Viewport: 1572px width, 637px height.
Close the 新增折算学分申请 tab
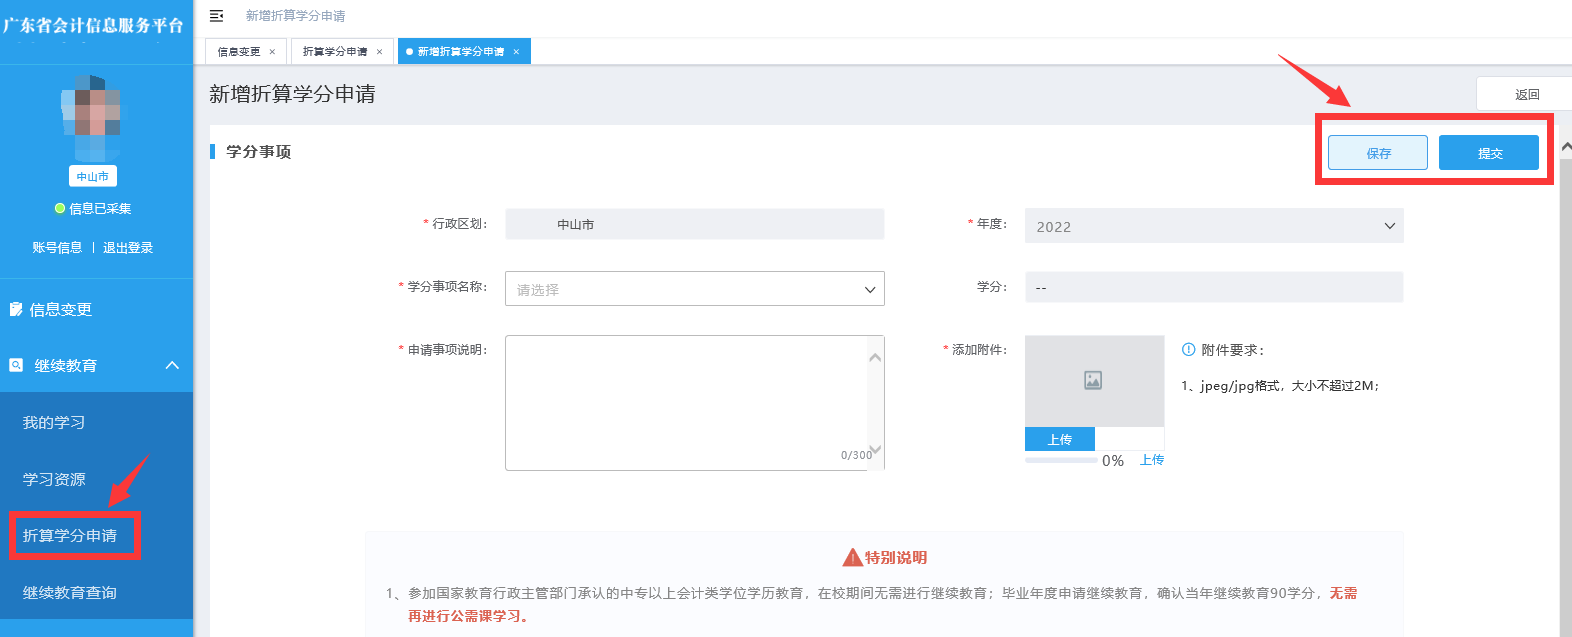click(516, 52)
